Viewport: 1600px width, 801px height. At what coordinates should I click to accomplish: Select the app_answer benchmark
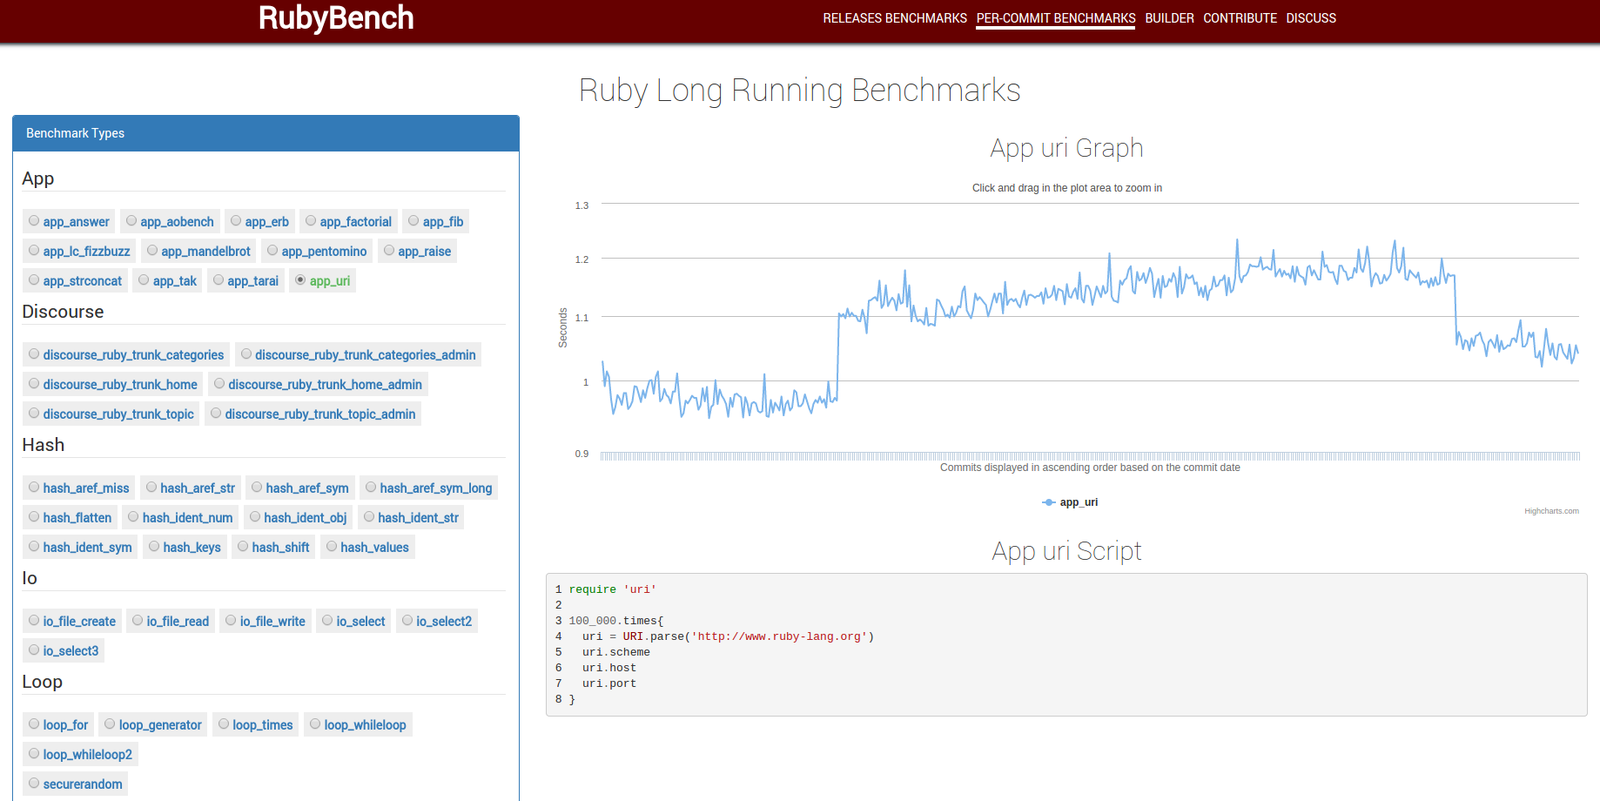coord(69,222)
